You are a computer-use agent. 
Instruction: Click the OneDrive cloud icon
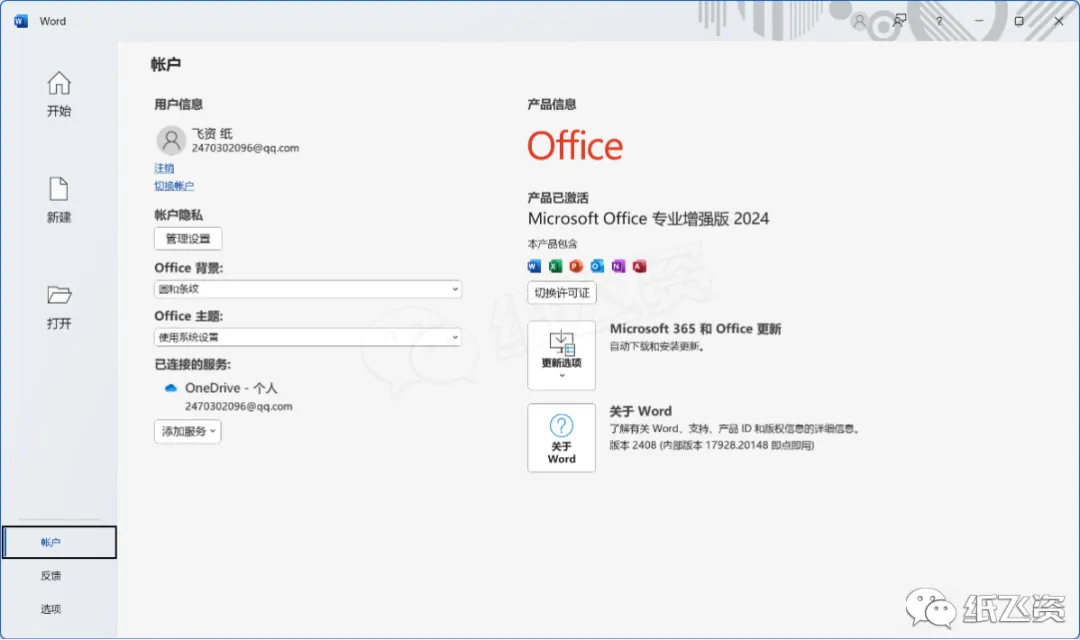point(171,388)
